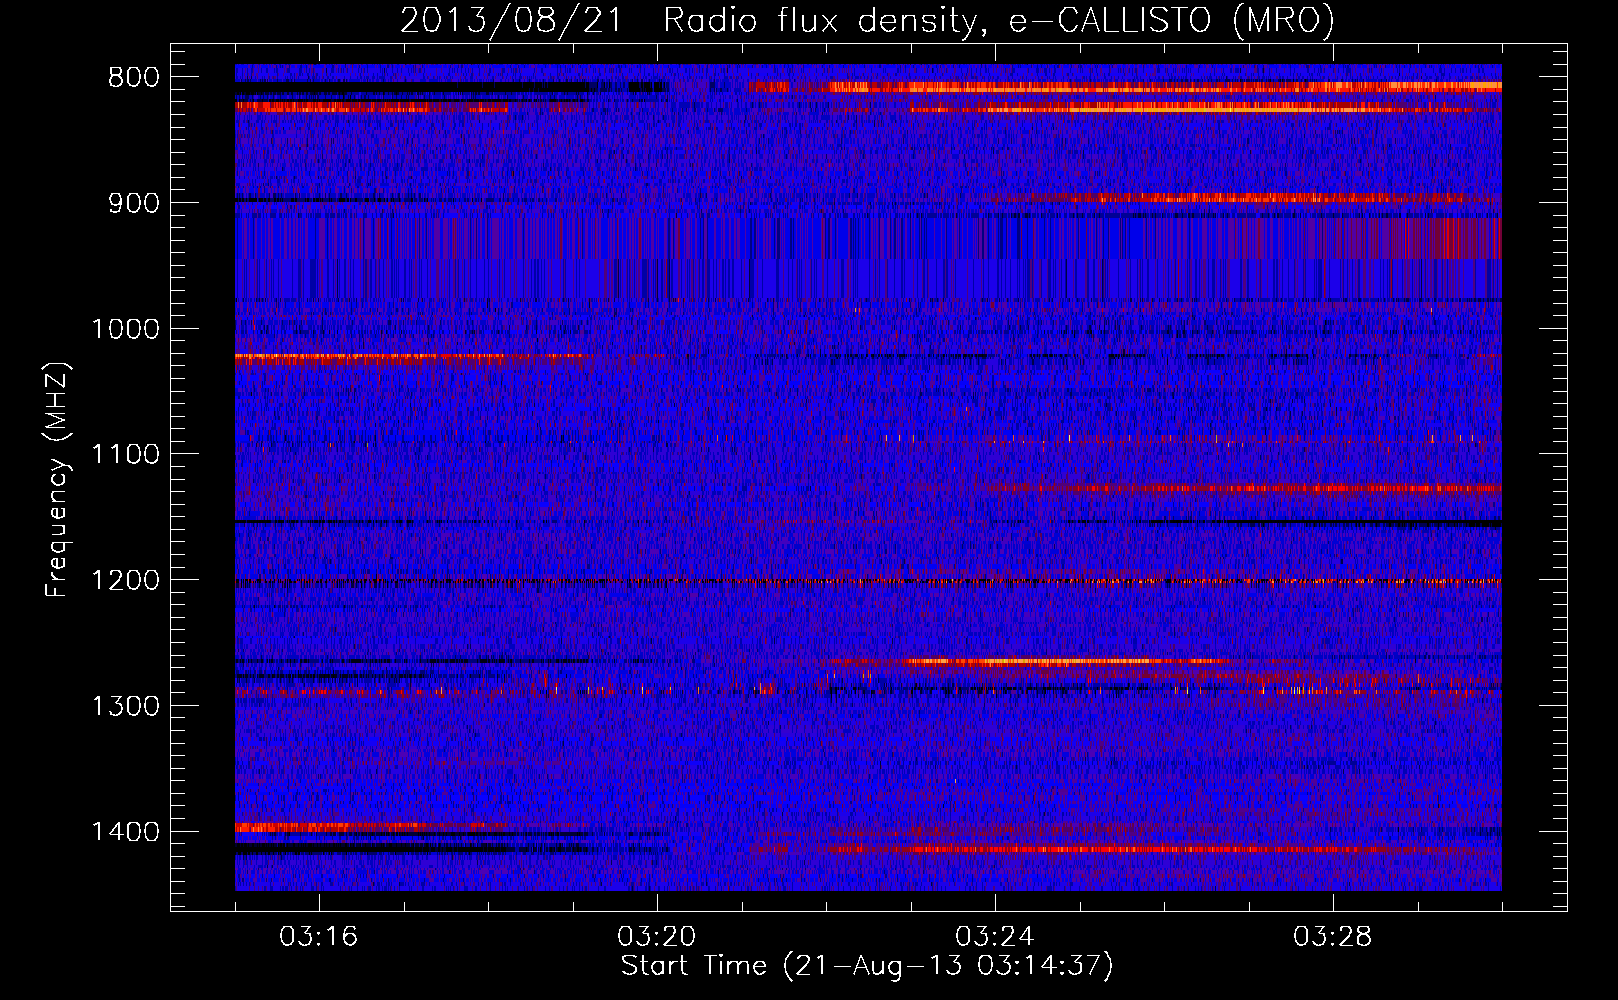Image resolution: width=1618 pixels, height=1000 pixels.
Task: Click the 900 frequency axis label
Action: click(133, 203)
